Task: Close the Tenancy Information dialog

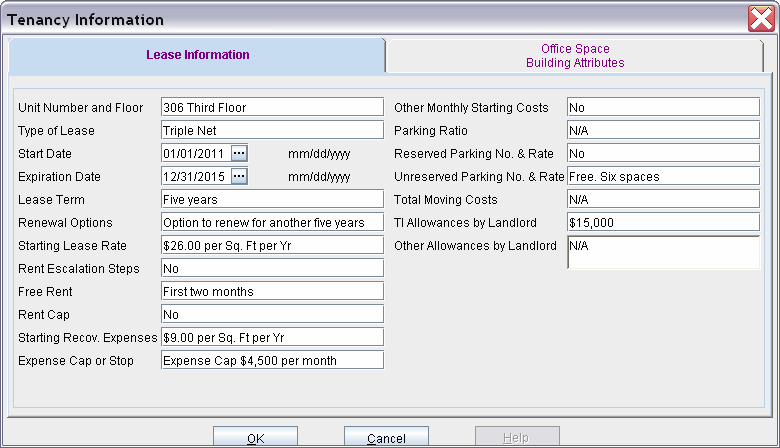Action: click(761, 19)
